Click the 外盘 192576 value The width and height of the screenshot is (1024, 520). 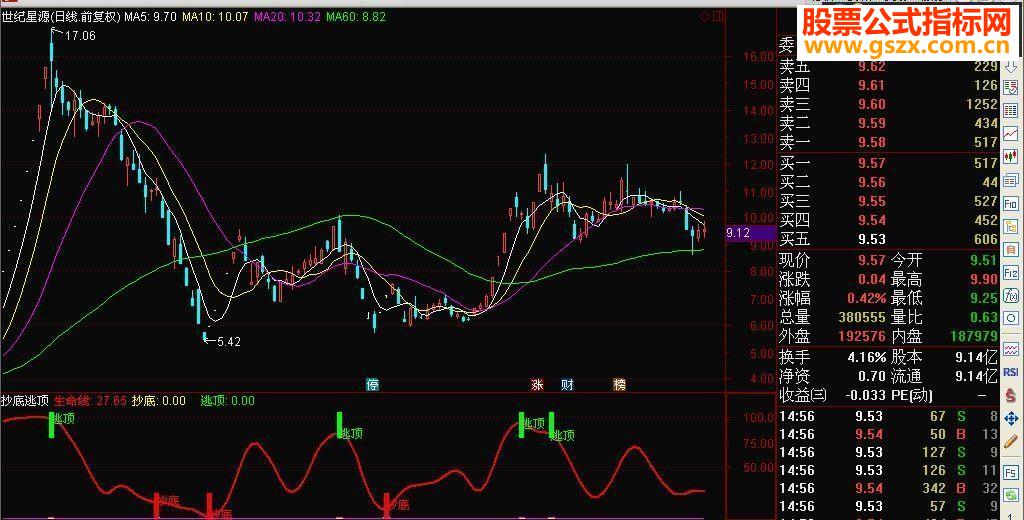coord(862,336)
